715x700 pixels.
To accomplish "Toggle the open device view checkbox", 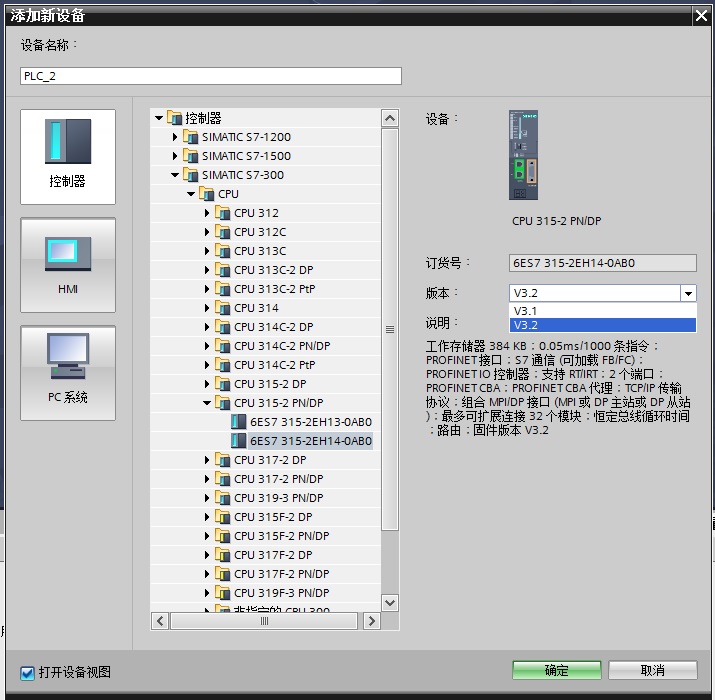I will 27,672.
